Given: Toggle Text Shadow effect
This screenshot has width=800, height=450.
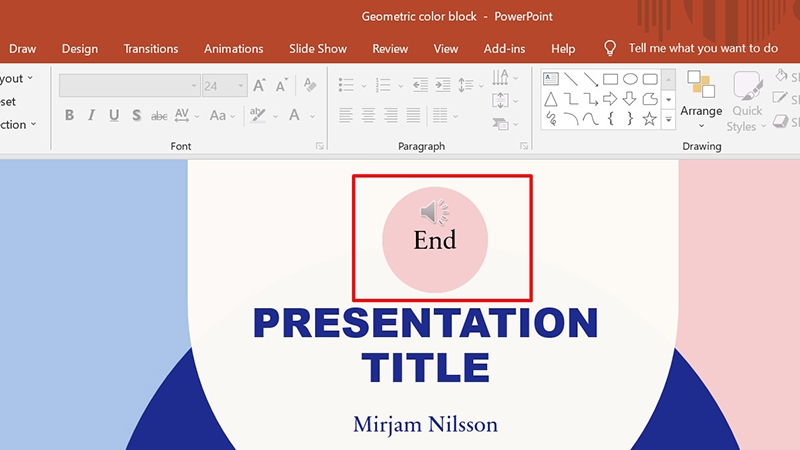Looking at the screenshot, I should (136, 115).
